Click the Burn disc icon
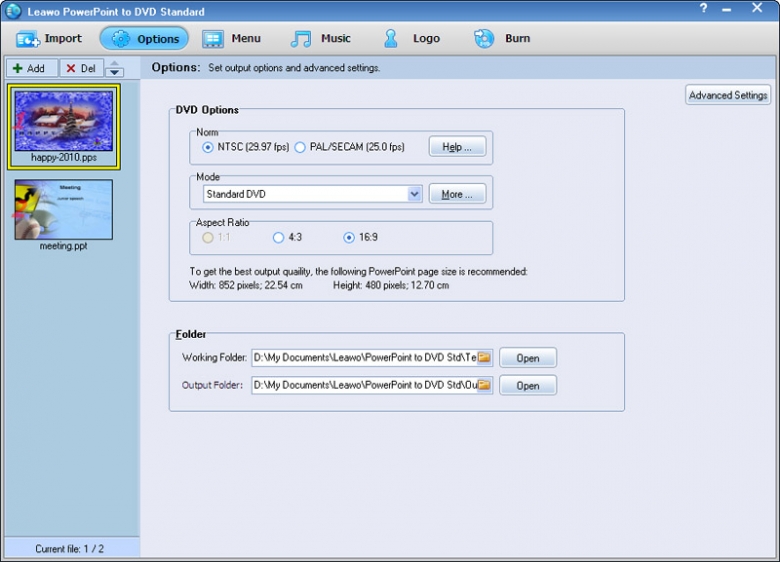Screen dimensions: 780x562 point(485,39)
